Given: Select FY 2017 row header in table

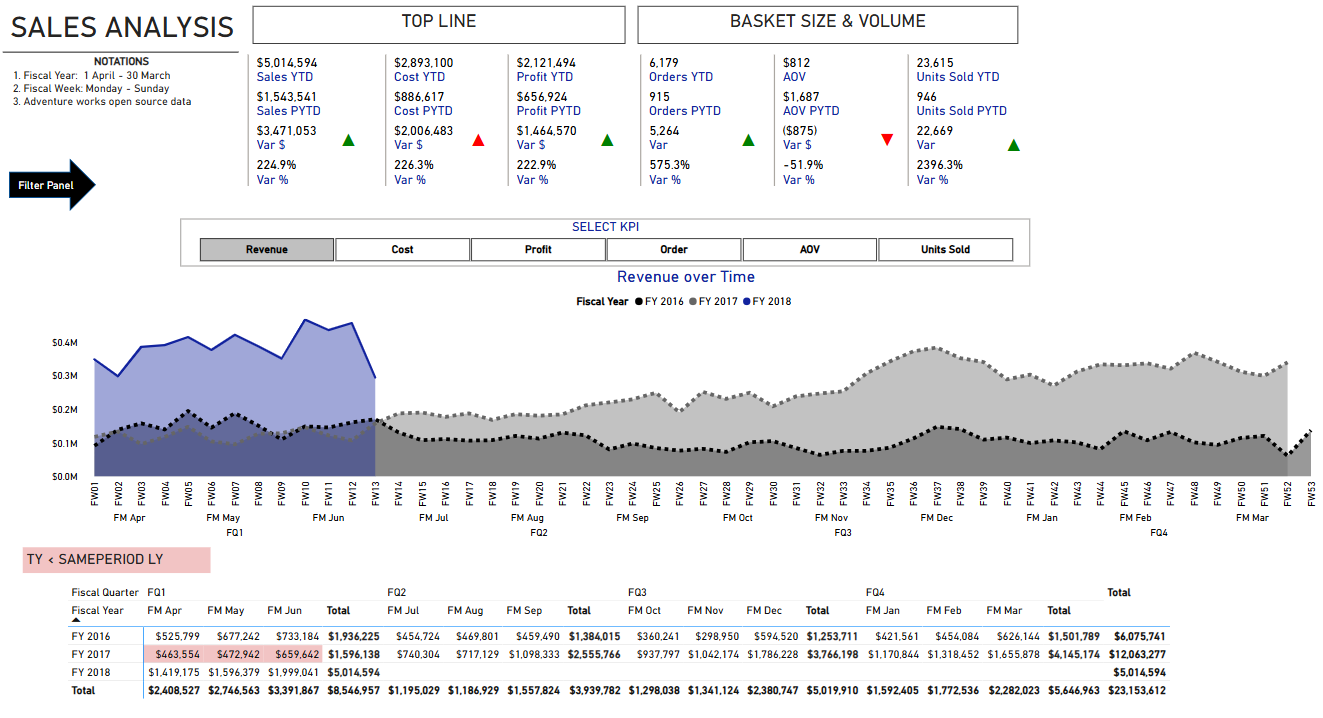Looking at the screenshot, I should (x=91, y=654).
